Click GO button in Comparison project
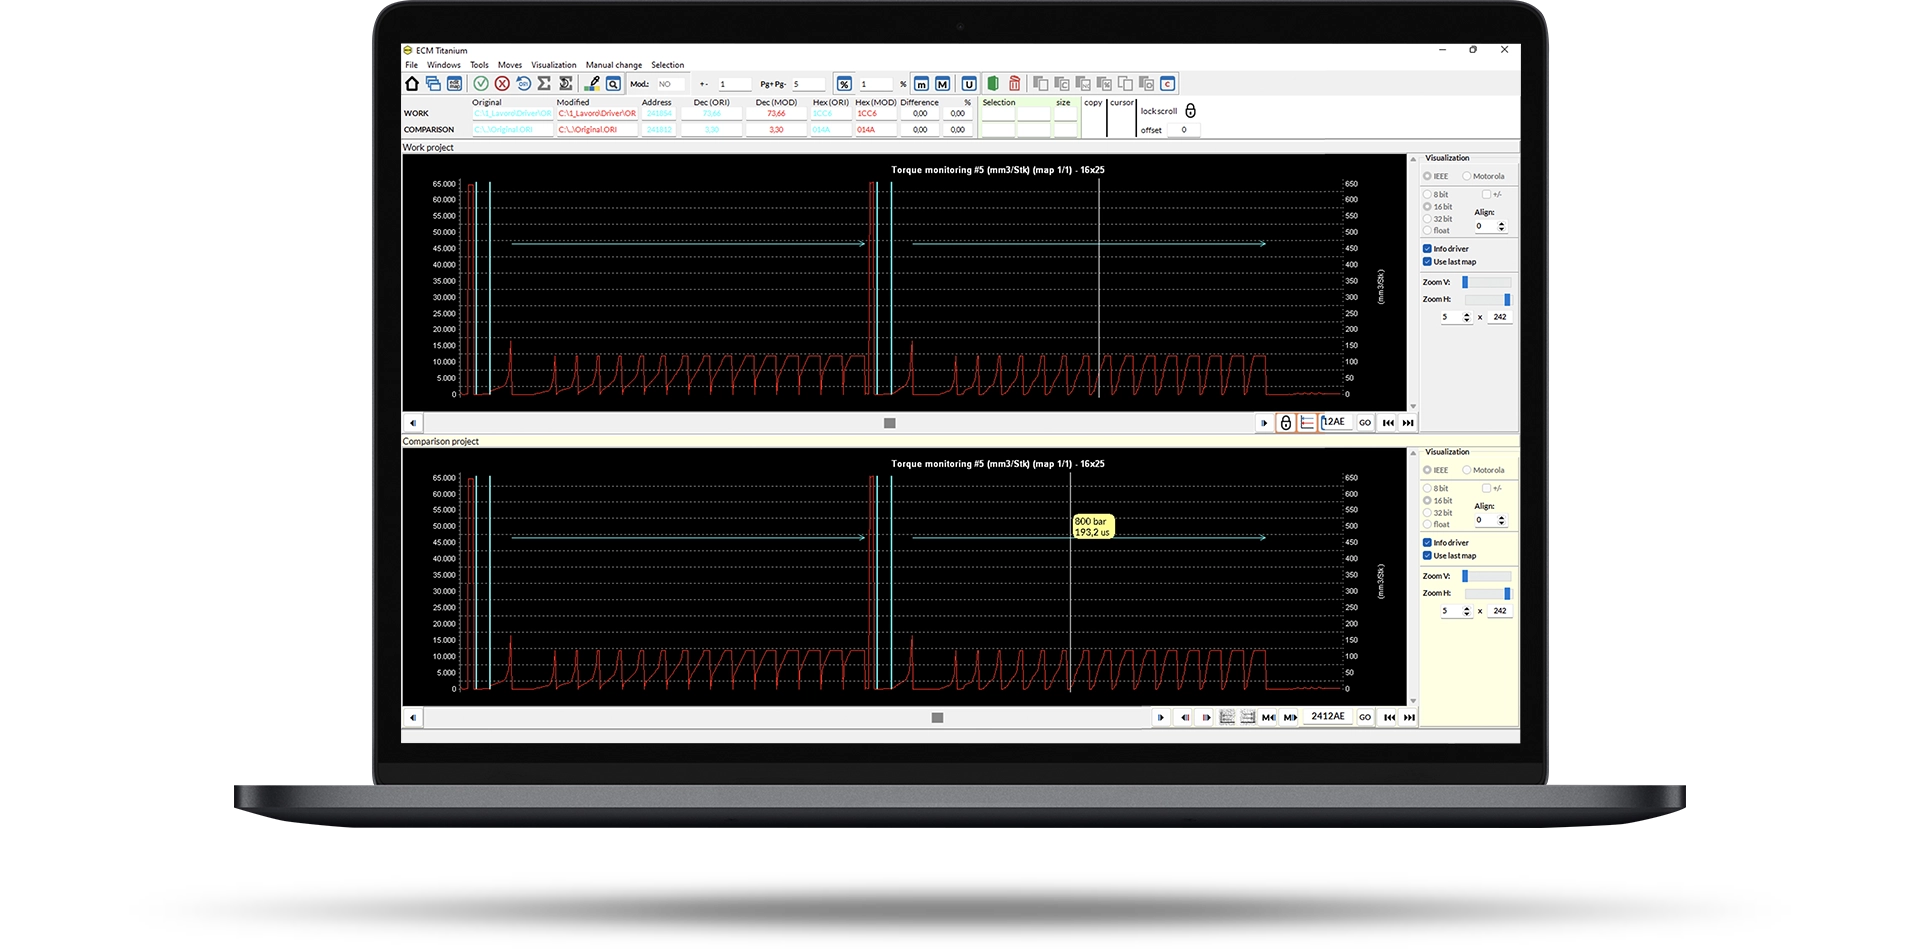Screen dimensions: 1920x949 tap(1365, 717)
